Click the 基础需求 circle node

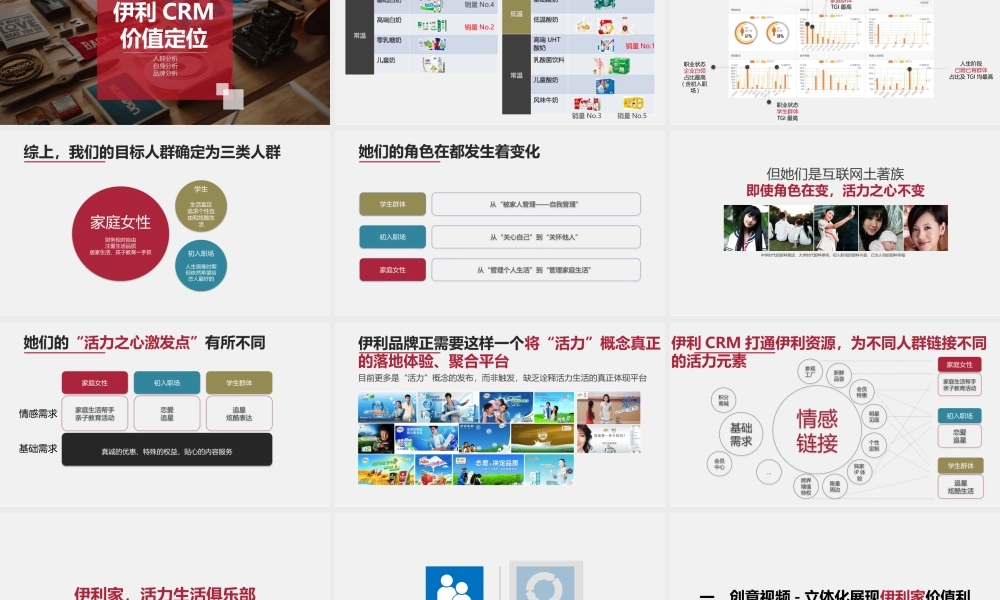pyautogui.click(x=741, y=432)
